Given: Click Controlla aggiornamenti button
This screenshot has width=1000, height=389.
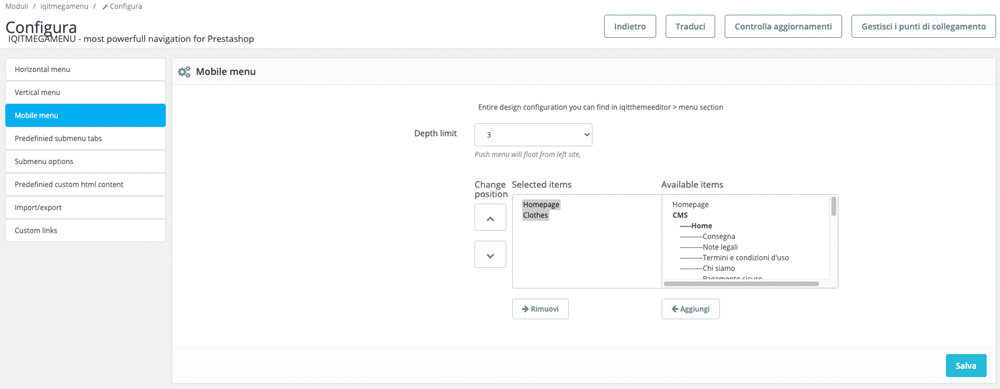Looking at the screenshot, I should [783, 27].
